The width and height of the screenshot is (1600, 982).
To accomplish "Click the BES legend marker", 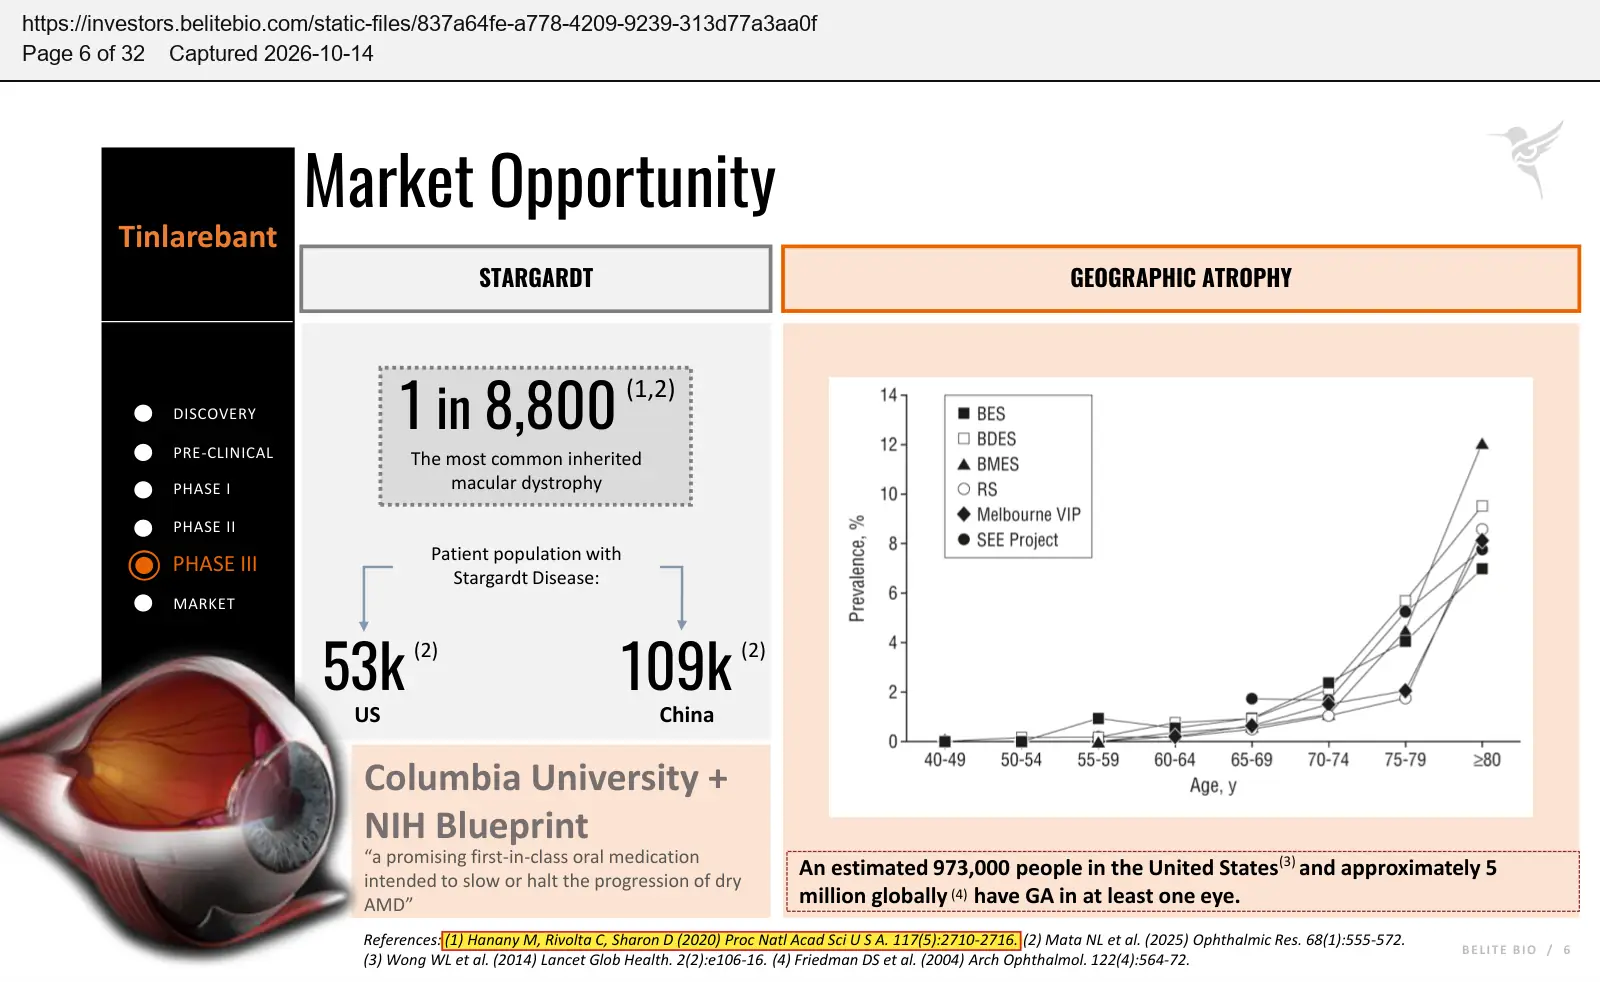I will point(964,413).
